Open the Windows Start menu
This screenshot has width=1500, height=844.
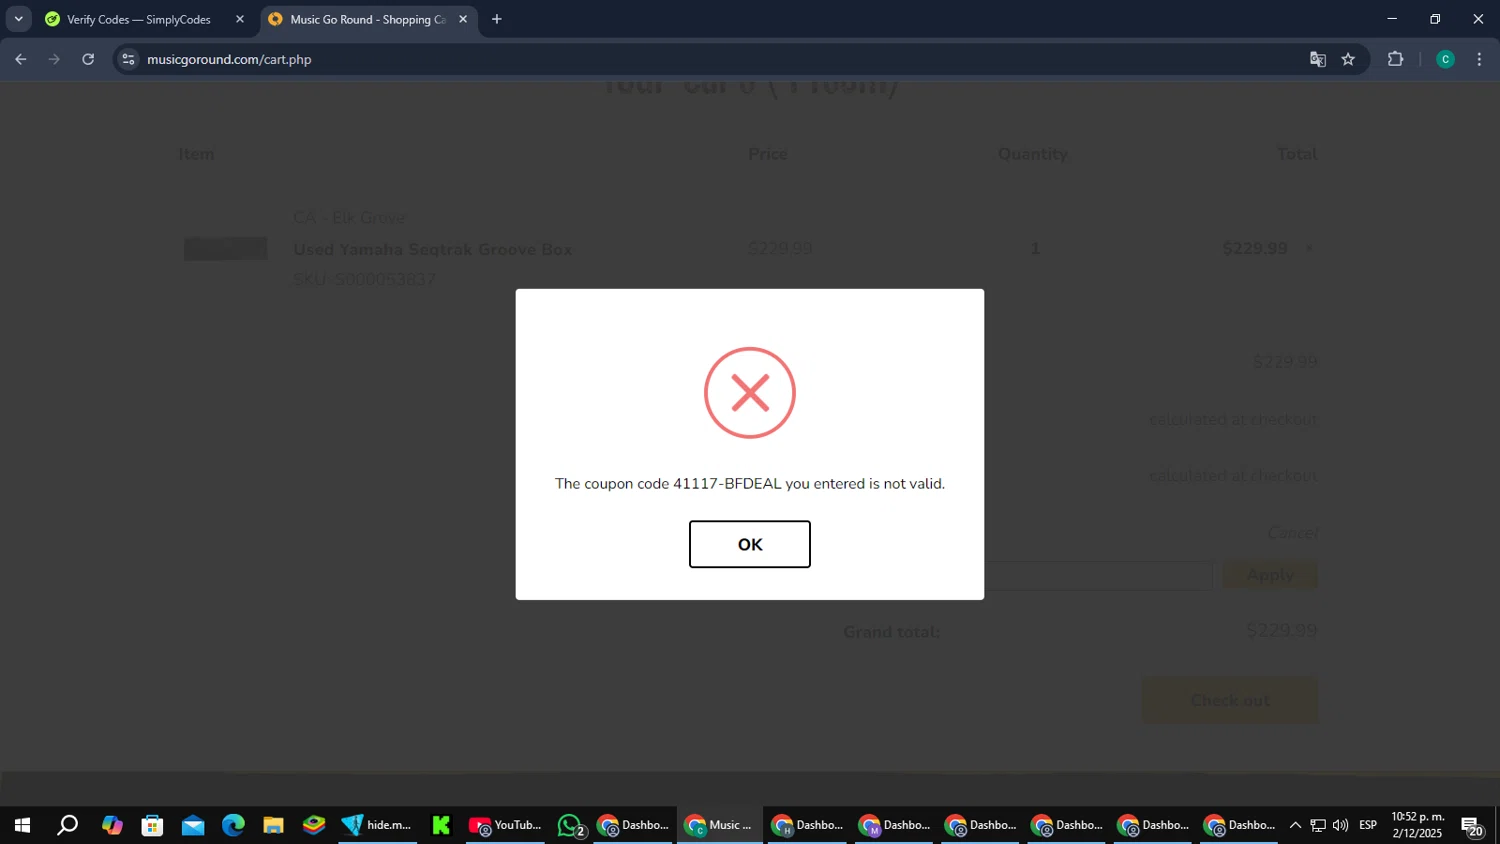[x=22, y=825]
